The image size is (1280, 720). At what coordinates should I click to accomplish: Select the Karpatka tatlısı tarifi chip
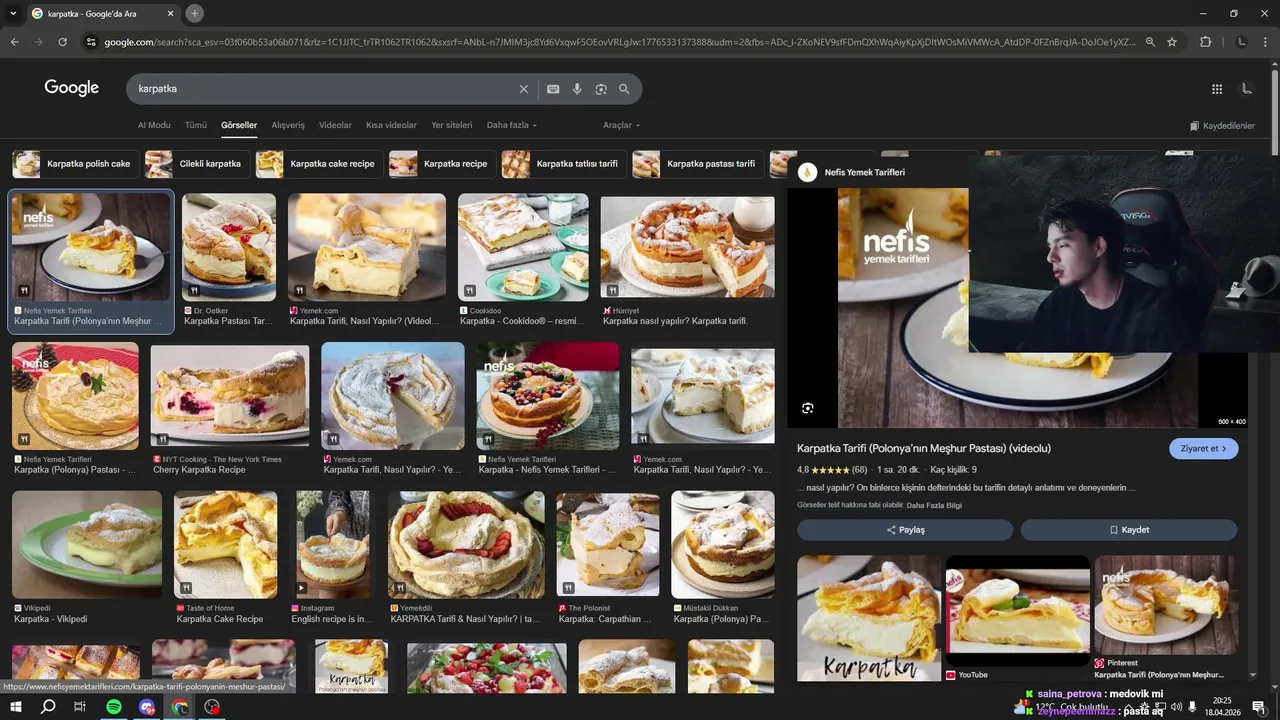(x=564, y=164)
